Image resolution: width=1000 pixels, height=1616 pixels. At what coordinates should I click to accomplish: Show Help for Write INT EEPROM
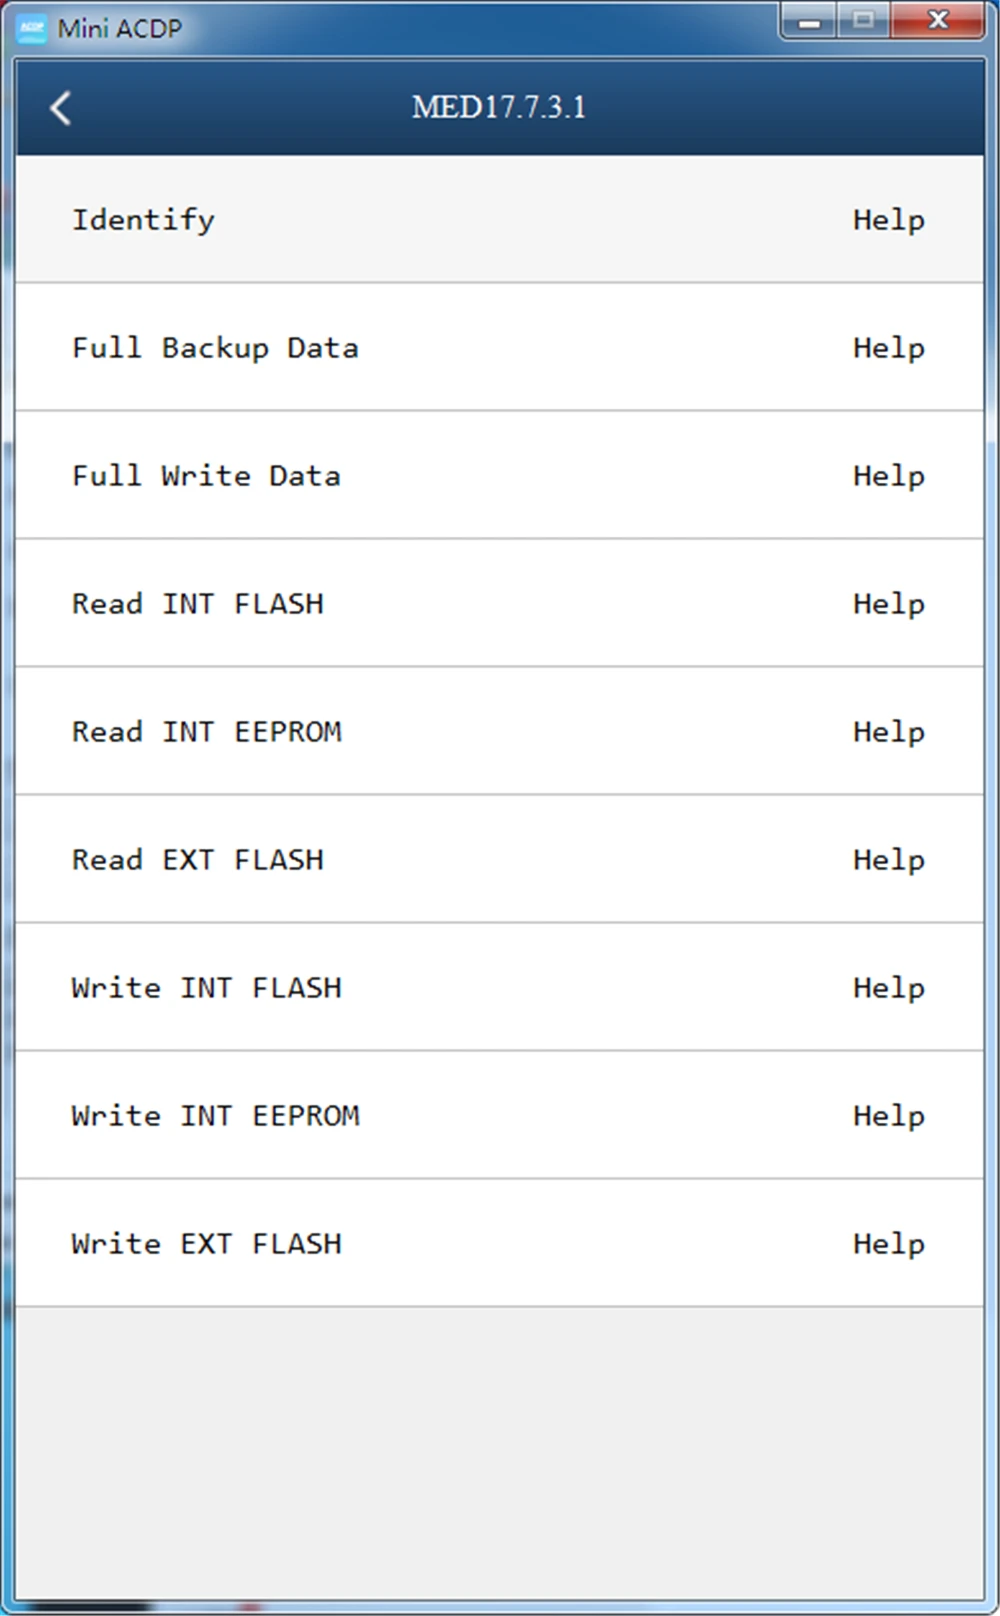pos(888,1116)
